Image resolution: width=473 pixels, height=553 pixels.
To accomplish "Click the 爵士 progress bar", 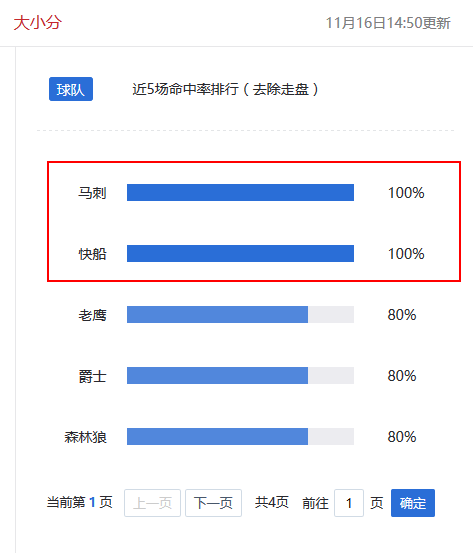I will [240, 376].
